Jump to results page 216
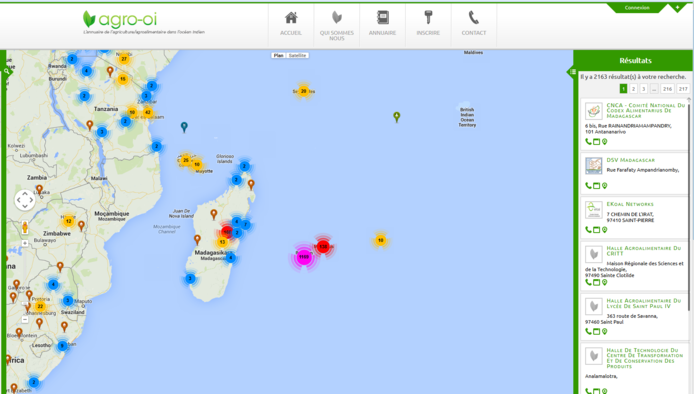 tap(667, 89)
